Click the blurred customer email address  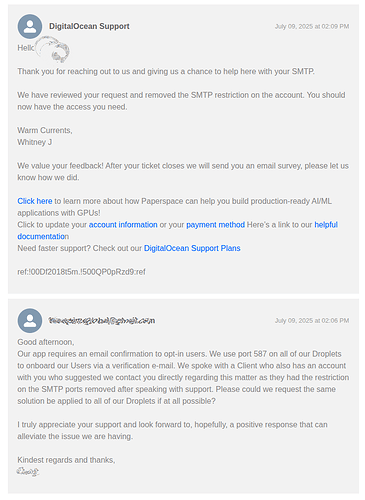[102, 321]
